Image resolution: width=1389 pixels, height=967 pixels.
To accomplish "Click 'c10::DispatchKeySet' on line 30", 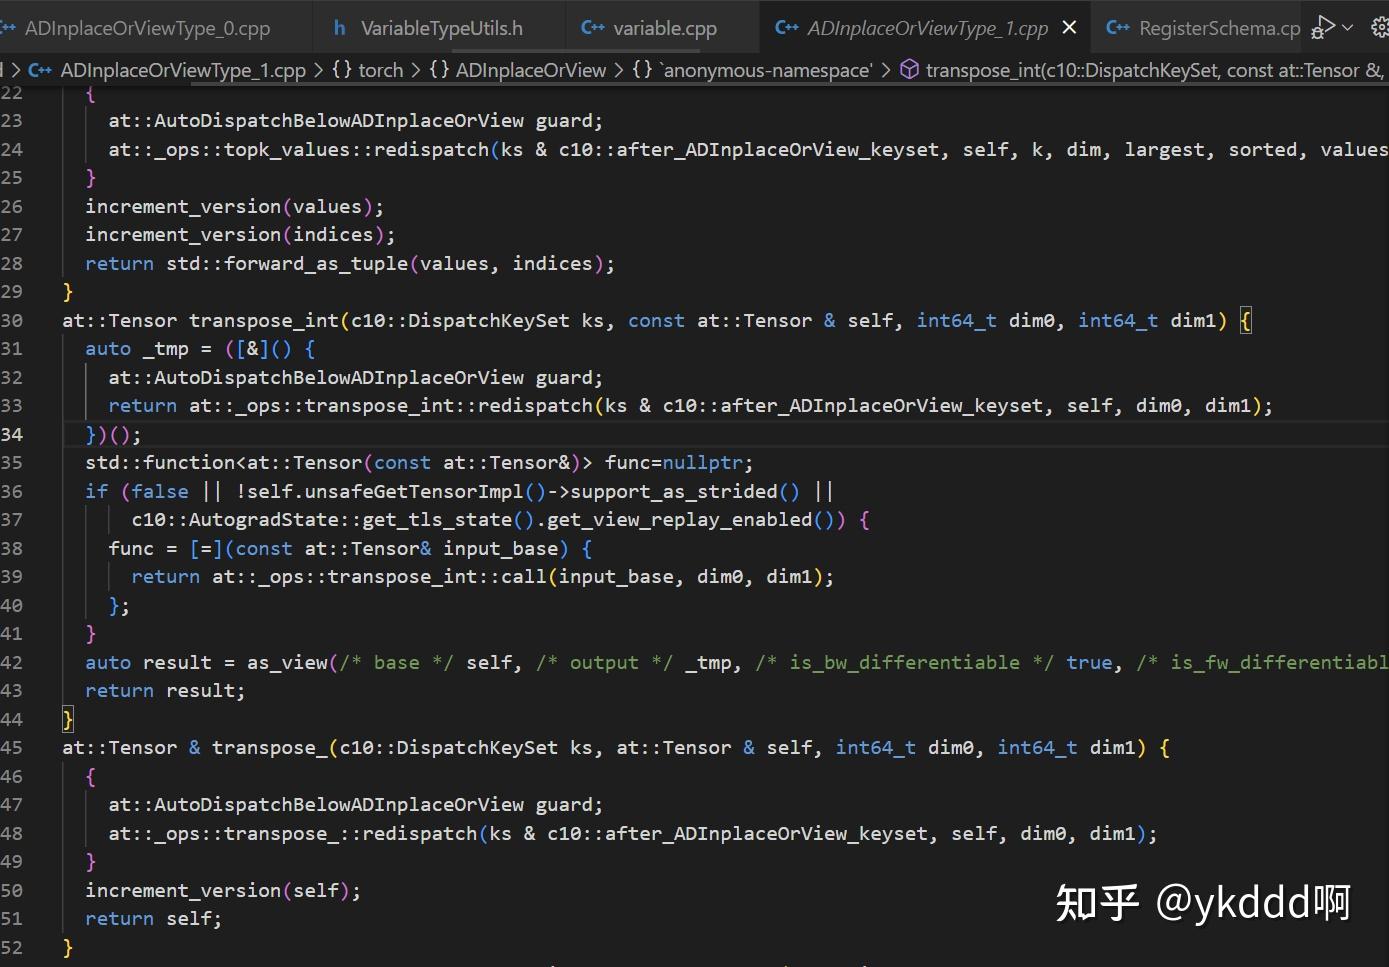I will pos(460,320).
